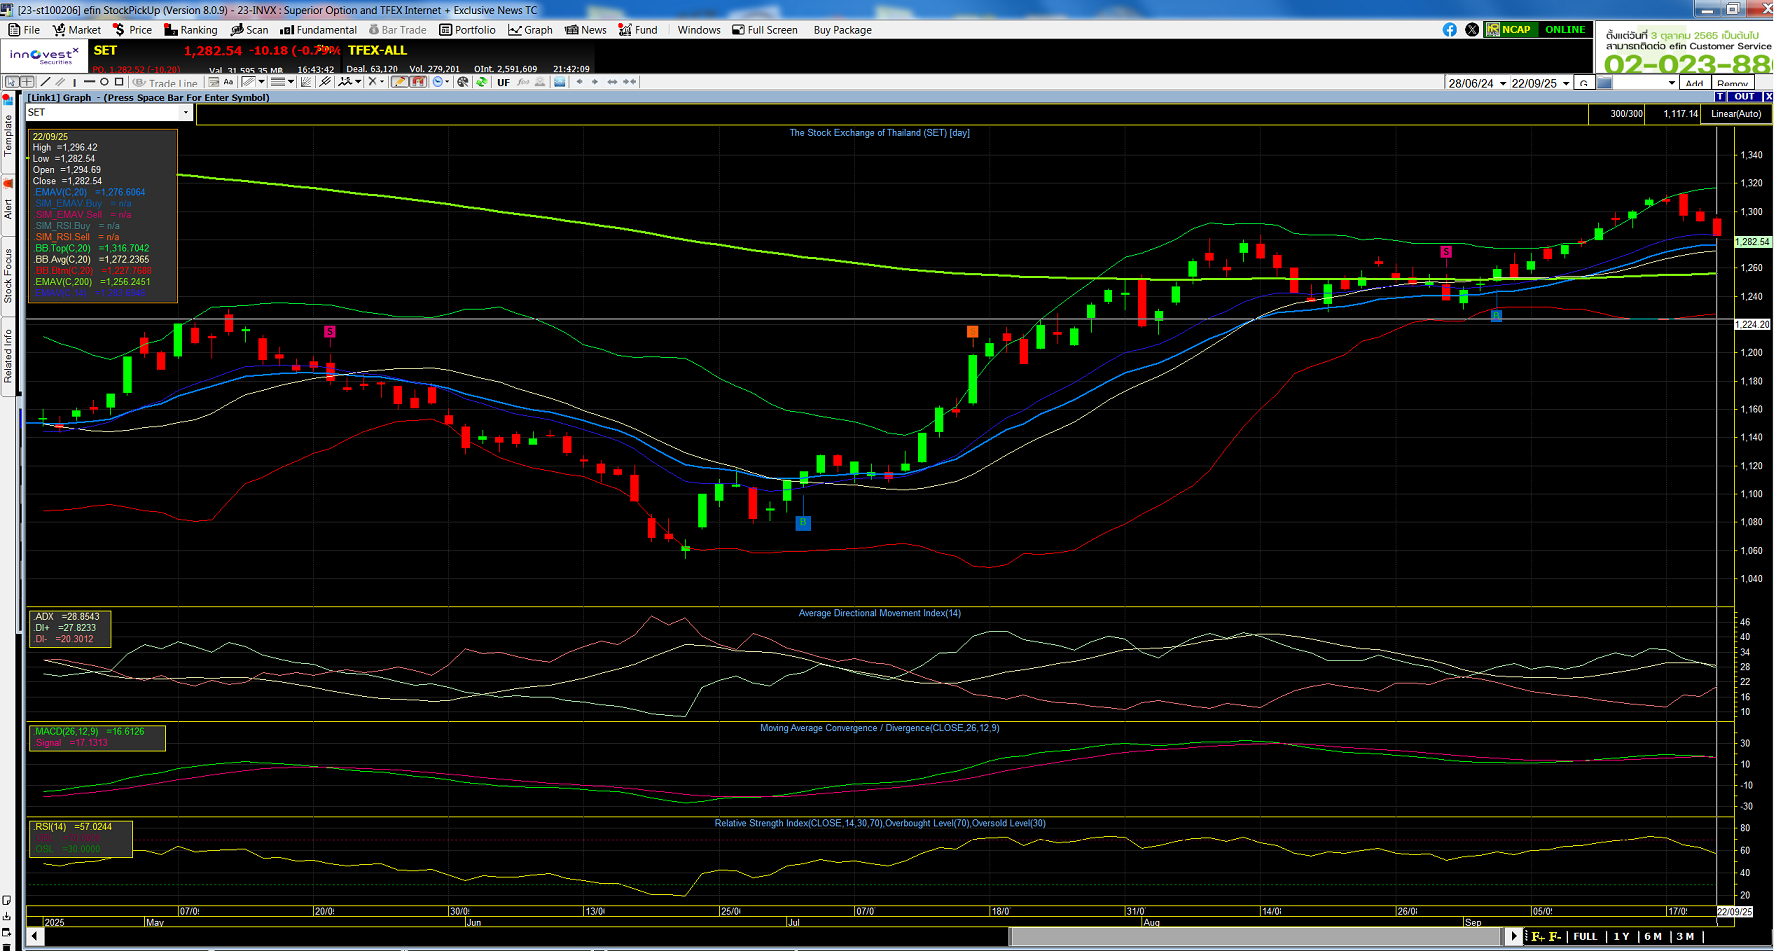Screen dimensions: 1776x951
Task: Activate the crosshair tool
Action: tap(27, 82)
